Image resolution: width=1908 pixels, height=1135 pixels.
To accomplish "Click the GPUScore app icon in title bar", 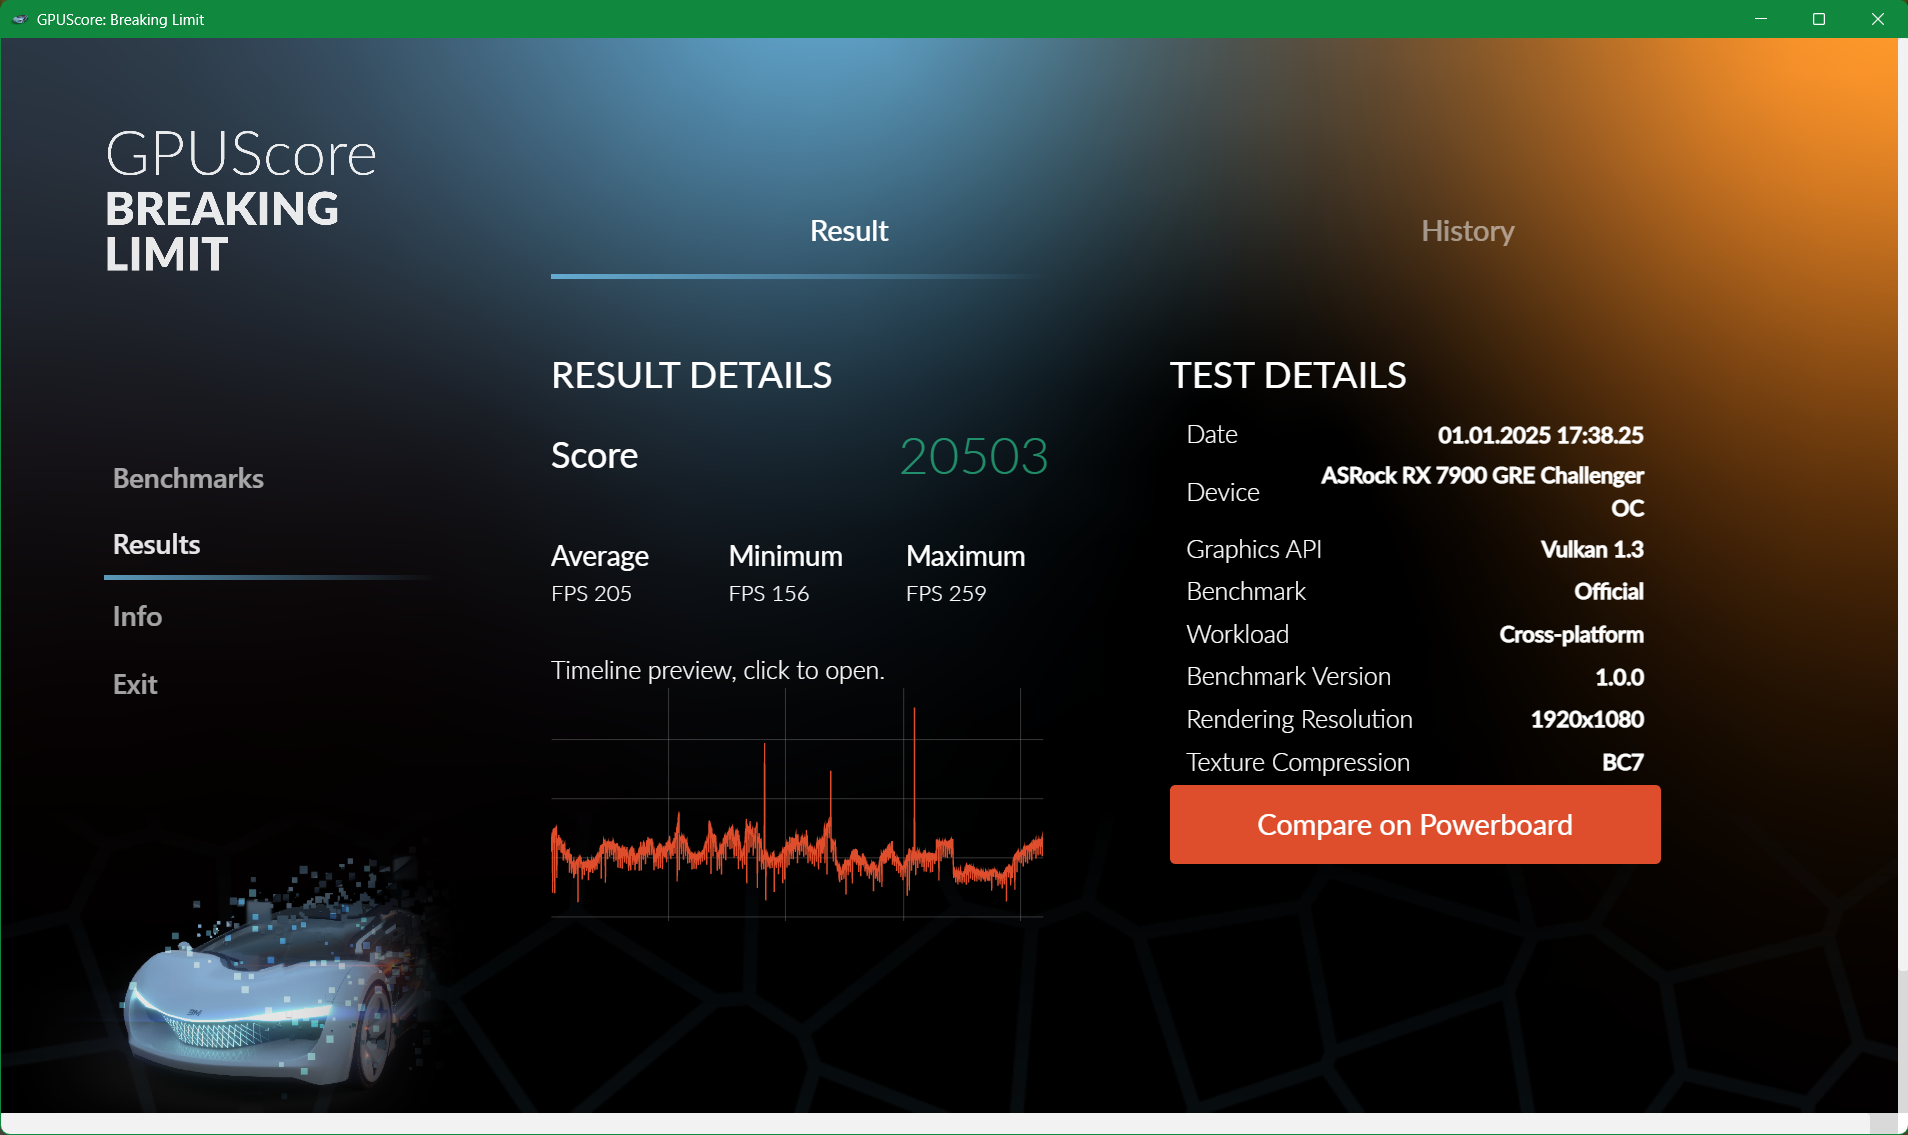I will [19, 19].
